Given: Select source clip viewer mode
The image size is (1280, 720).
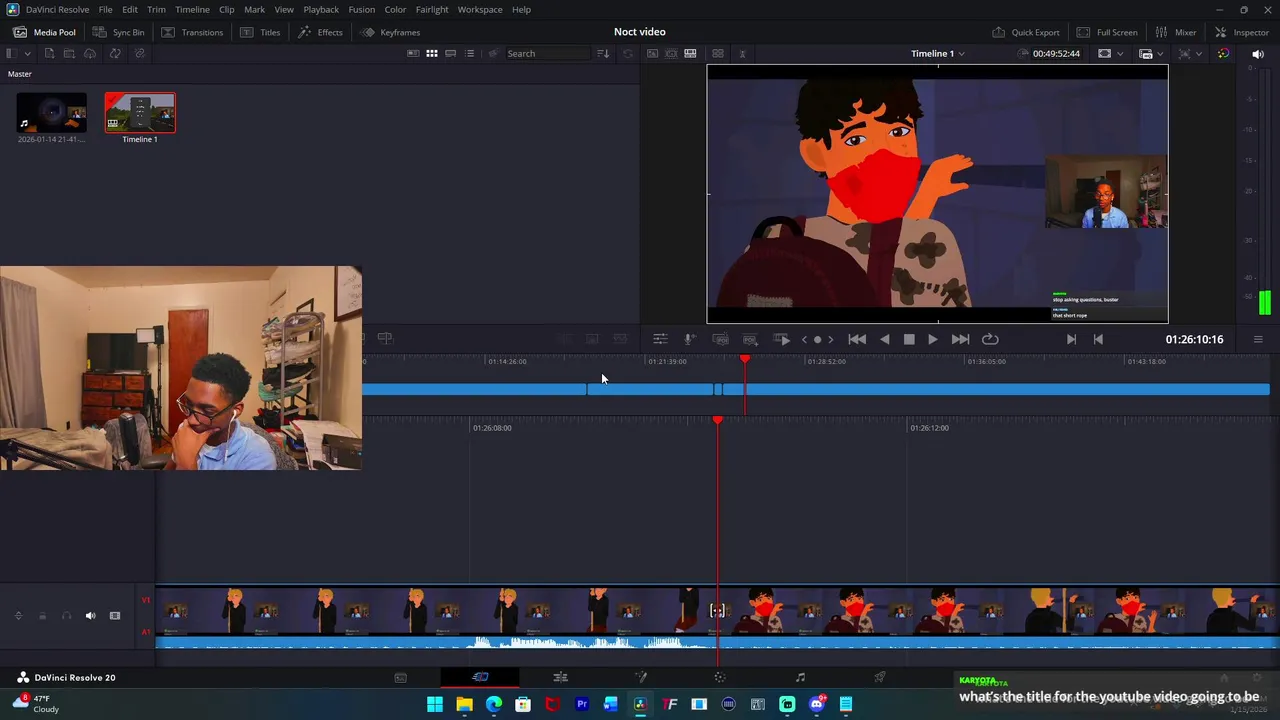Looking at the screenshot, I should click(x=652, y=53).
